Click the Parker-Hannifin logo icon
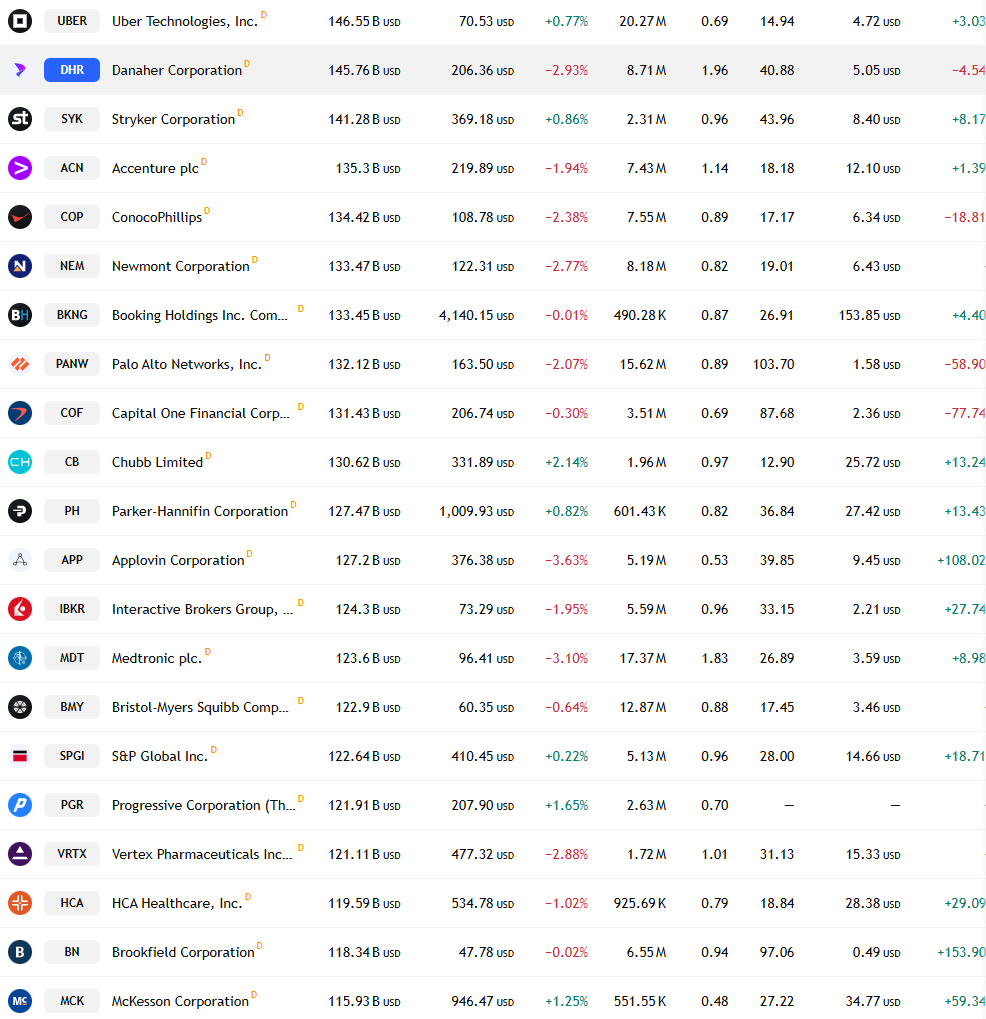 tap(20, 511)
